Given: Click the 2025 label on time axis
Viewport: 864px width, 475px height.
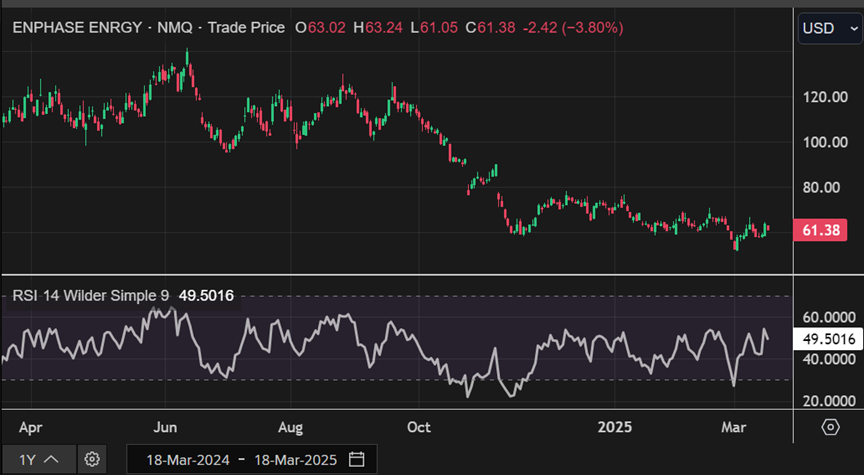Looking at the screenshot, I should tap(615, 428).
